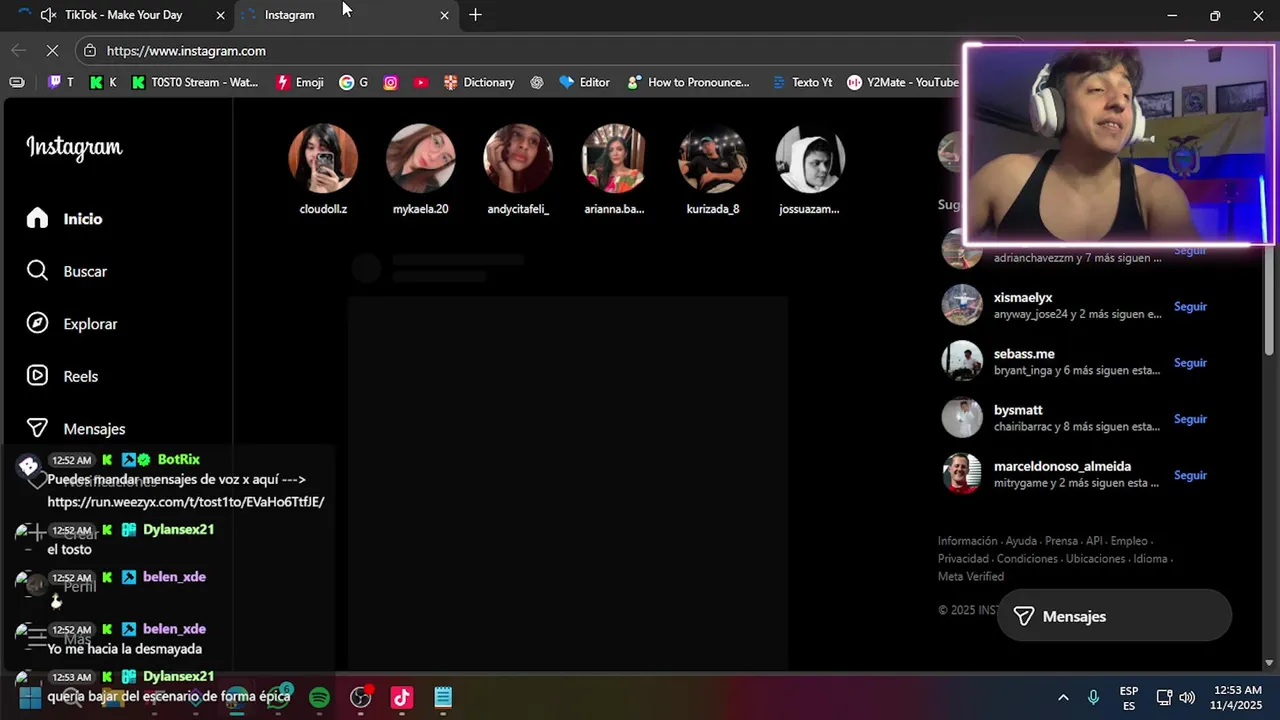
Task: Mute the TikTok tab audio icon
Action: pos(48,15)
